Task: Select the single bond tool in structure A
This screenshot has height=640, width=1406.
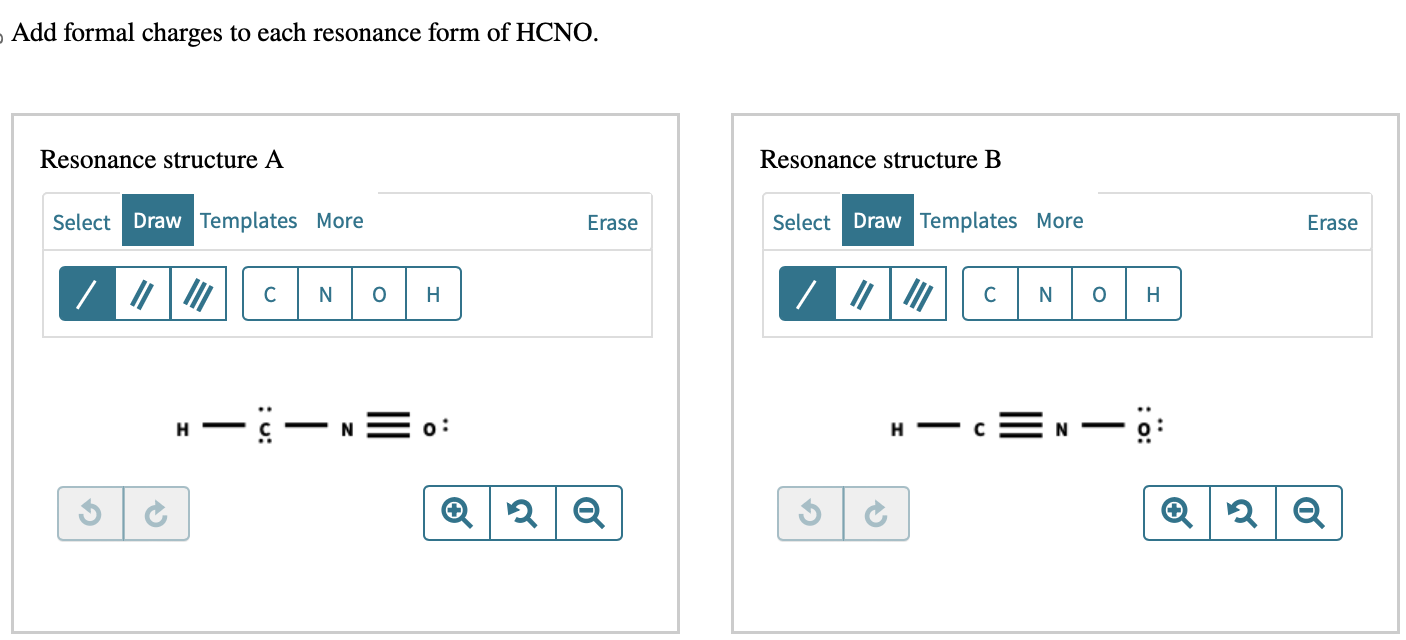Action: (x=85, y=293)
